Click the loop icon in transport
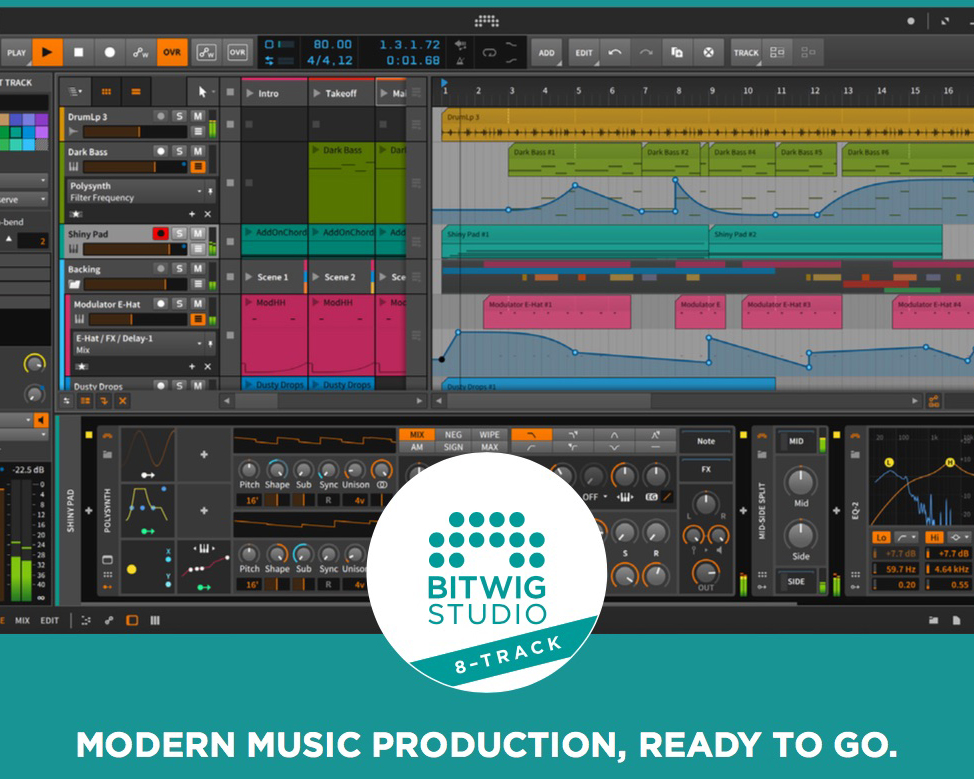 [x=489, y=53]
